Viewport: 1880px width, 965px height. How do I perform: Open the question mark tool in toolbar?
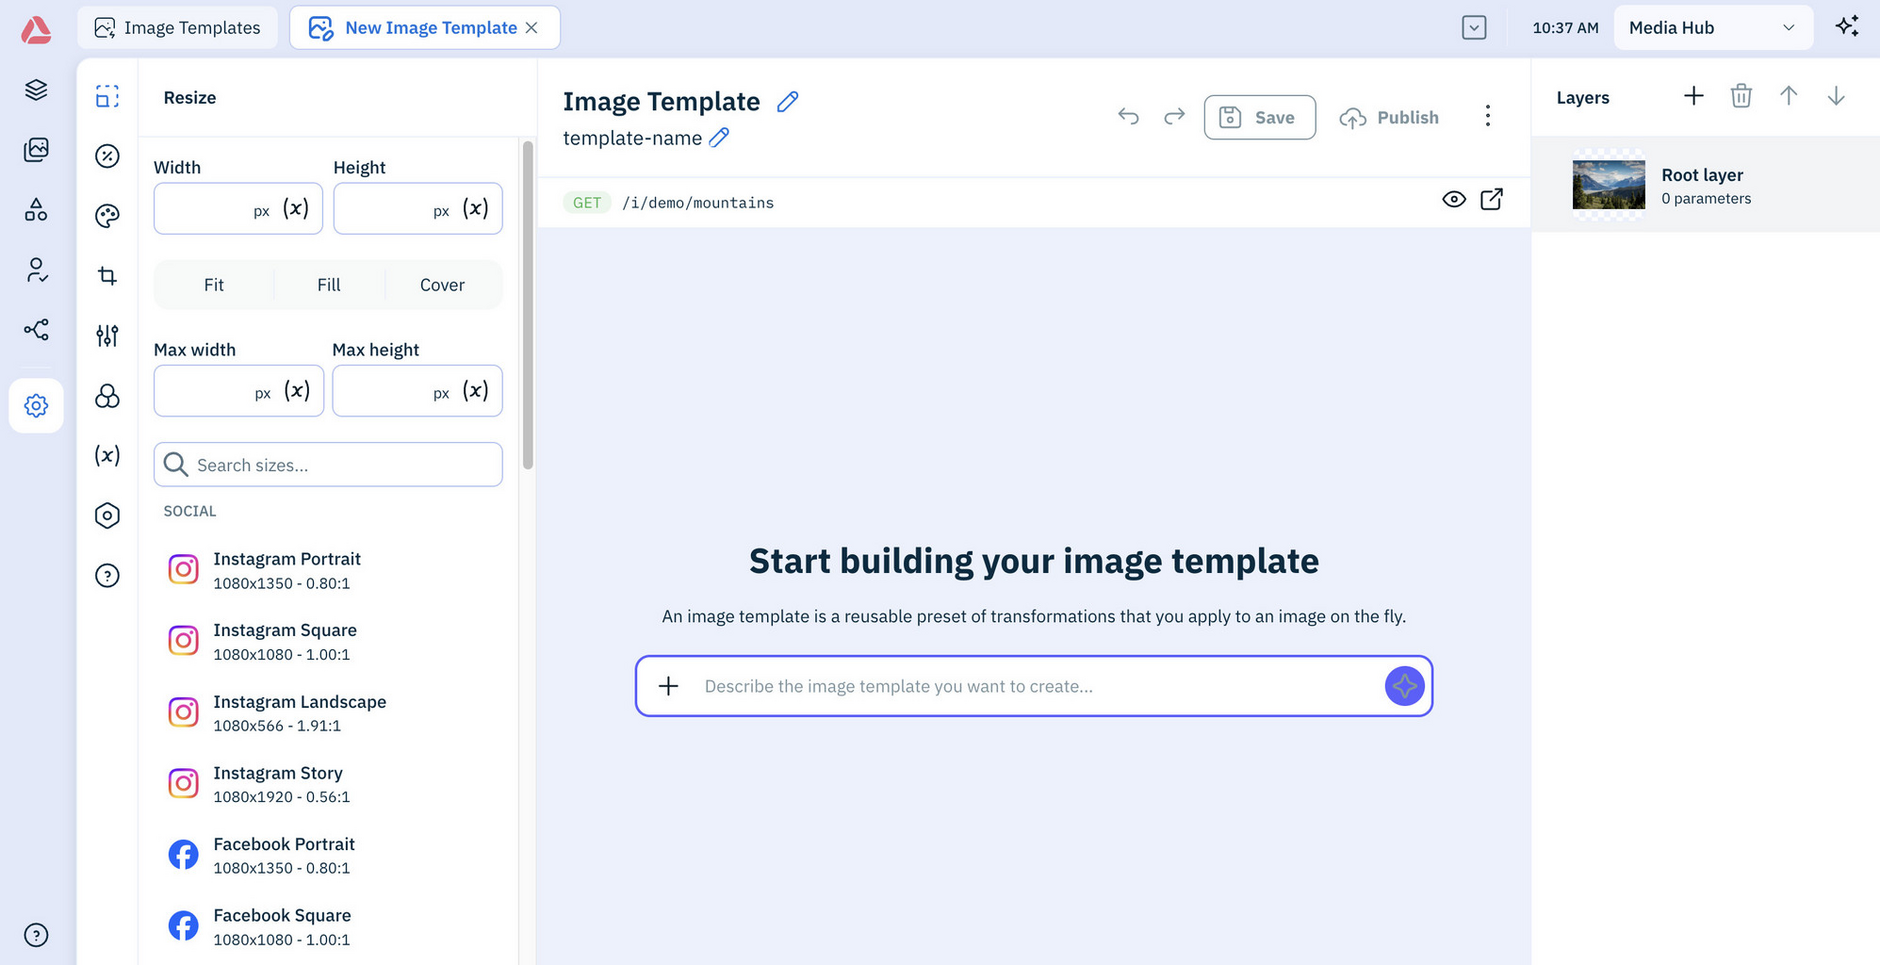pos(107,576)
